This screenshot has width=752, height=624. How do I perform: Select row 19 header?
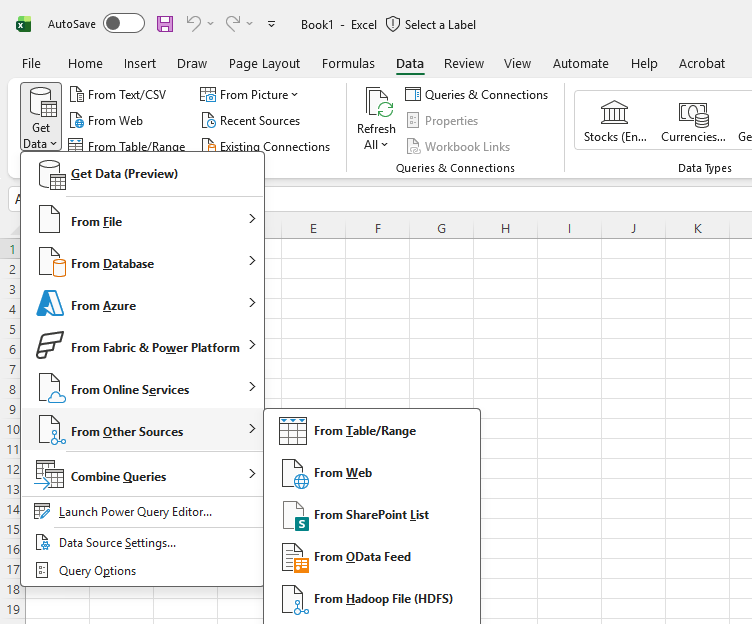[12, 610]
